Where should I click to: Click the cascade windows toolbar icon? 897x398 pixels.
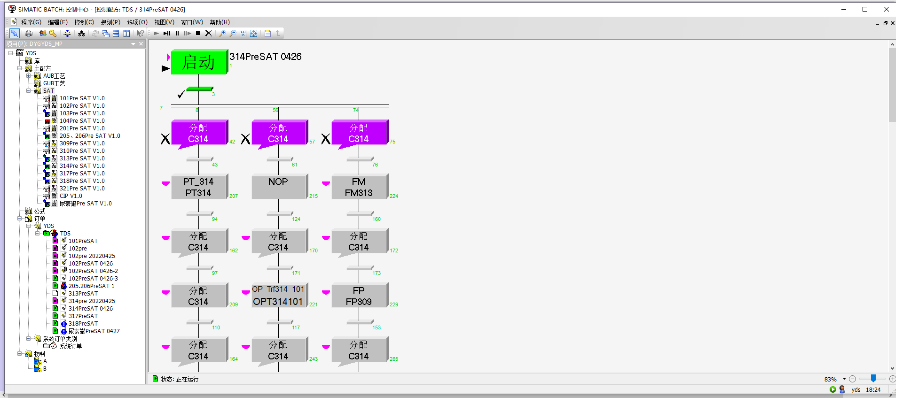point(106,33)
